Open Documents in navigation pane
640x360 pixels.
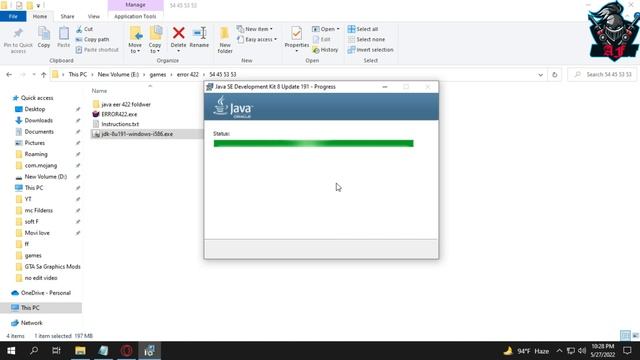point(39,131)
